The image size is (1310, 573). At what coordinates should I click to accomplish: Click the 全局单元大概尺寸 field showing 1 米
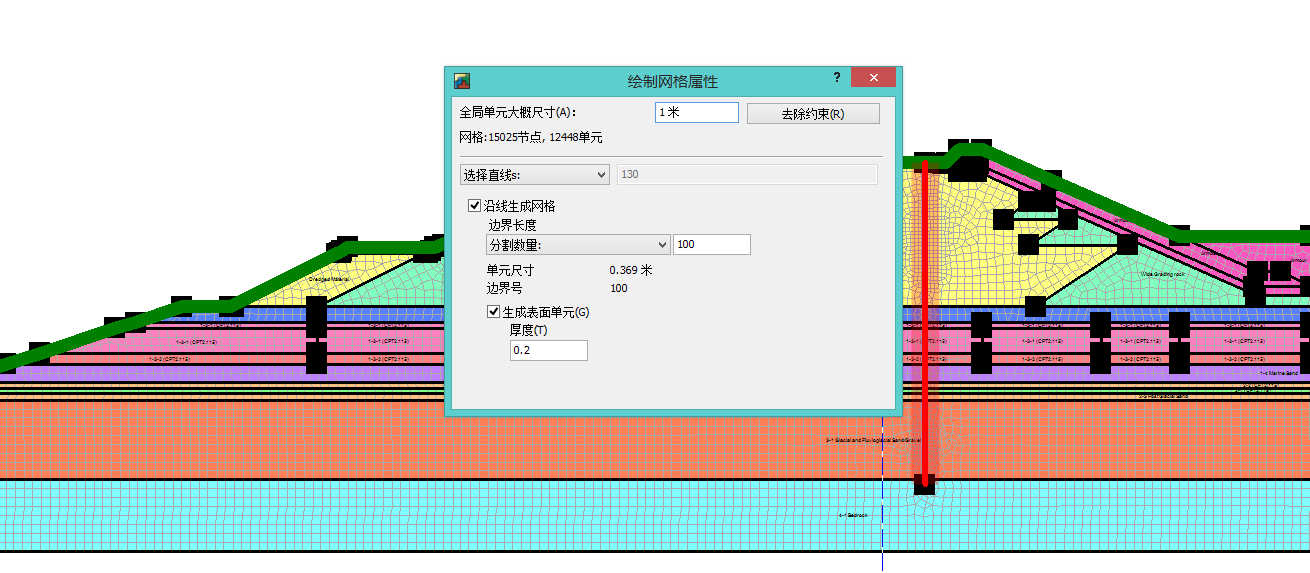696,113
